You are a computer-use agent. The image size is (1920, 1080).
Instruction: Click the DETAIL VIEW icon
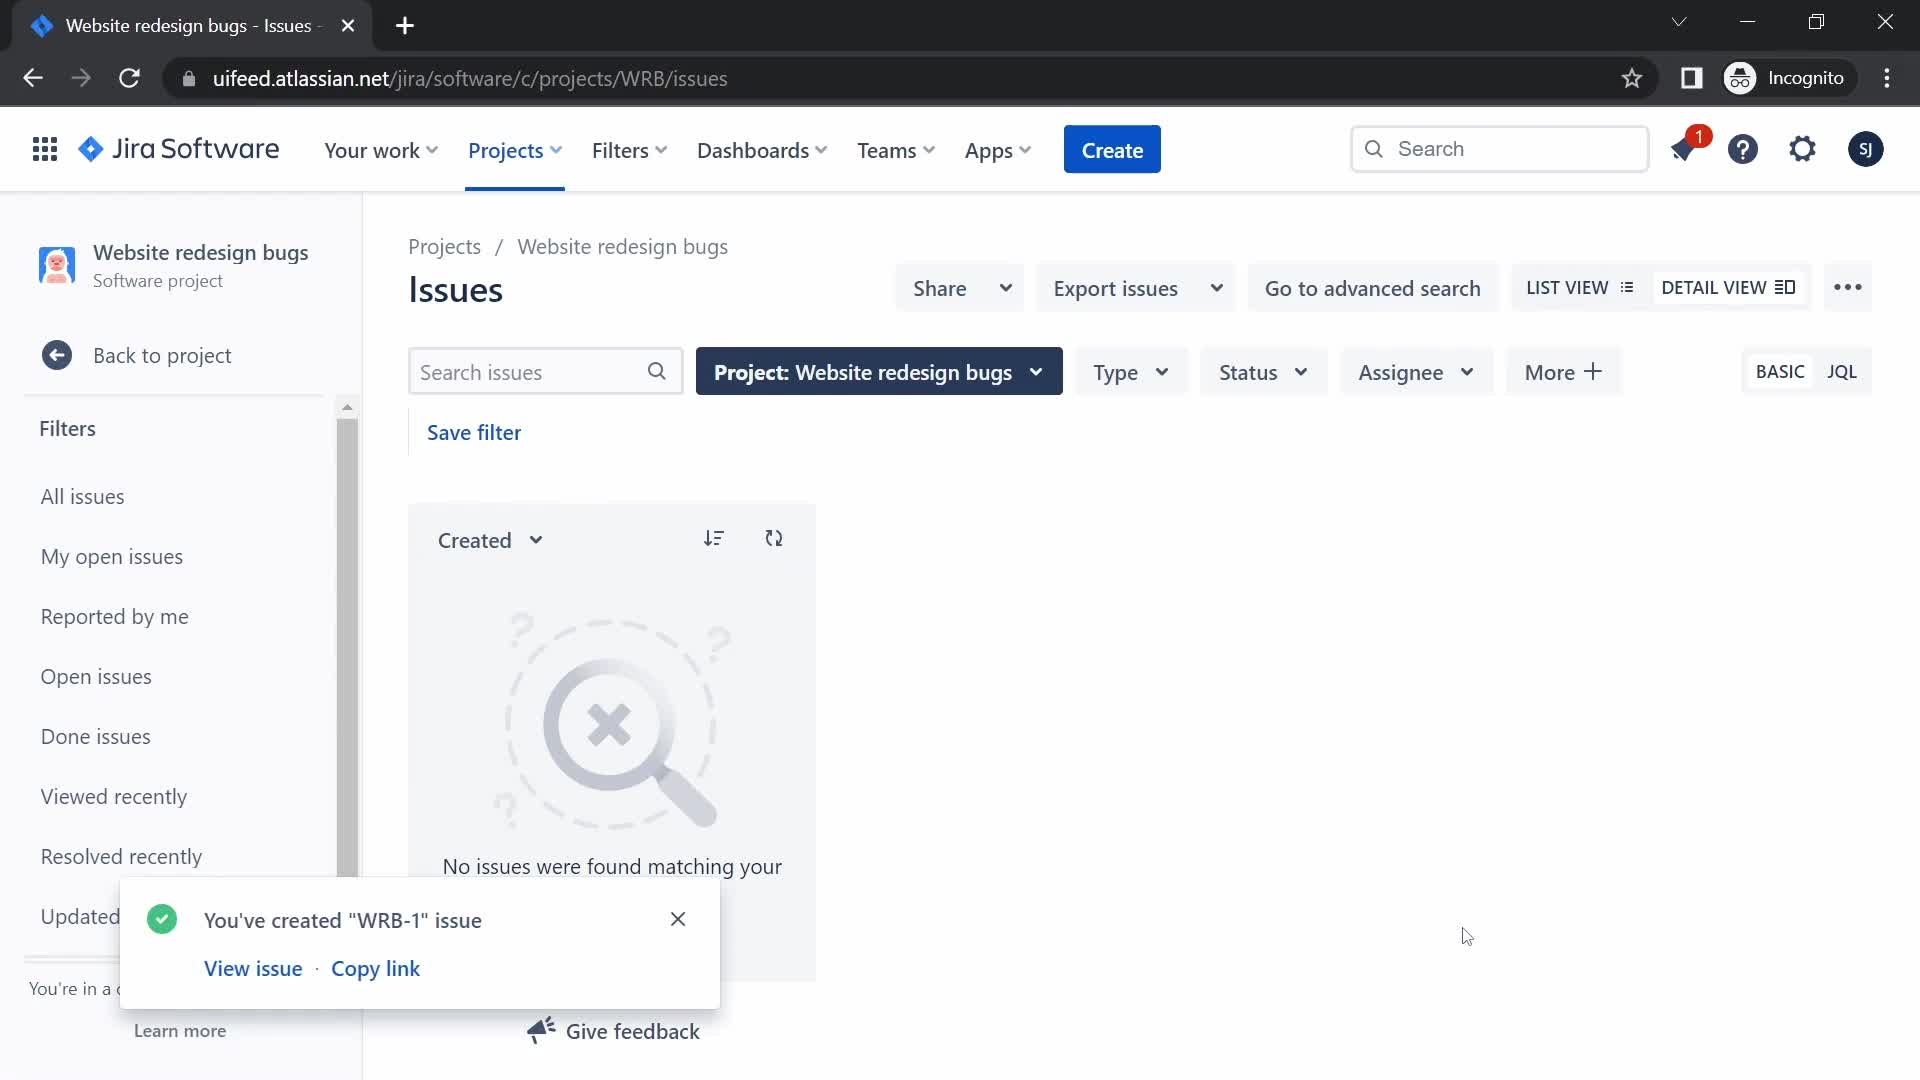(1787, 287)
